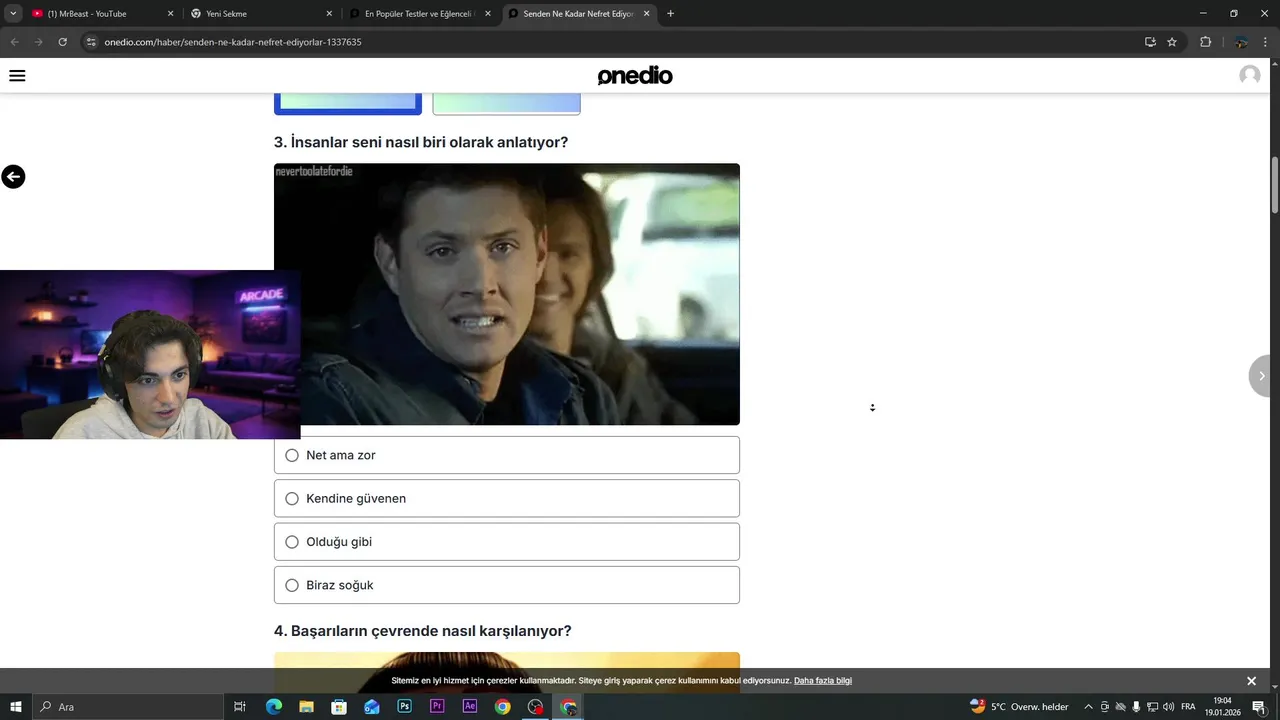Screen dimensions: 1280x720
Task: Open Mail app from taskbar
Action: pos(372,707)
